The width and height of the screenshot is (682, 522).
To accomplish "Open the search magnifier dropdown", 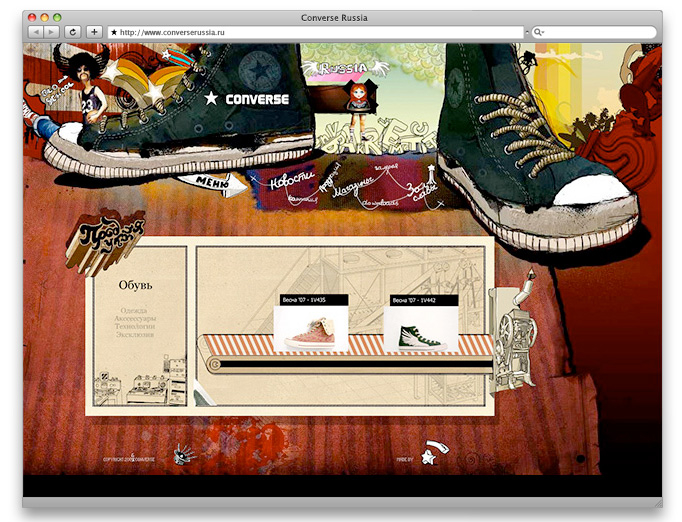I will tap(539, 32).
